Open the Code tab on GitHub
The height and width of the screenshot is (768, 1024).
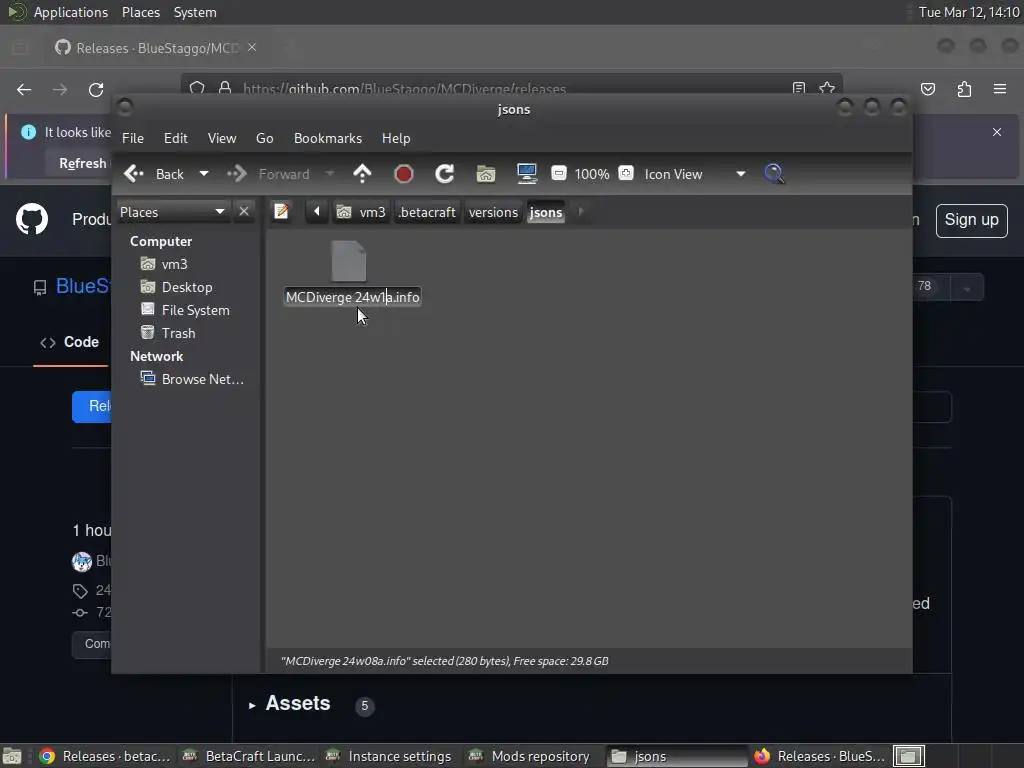[x=71, y=342]
